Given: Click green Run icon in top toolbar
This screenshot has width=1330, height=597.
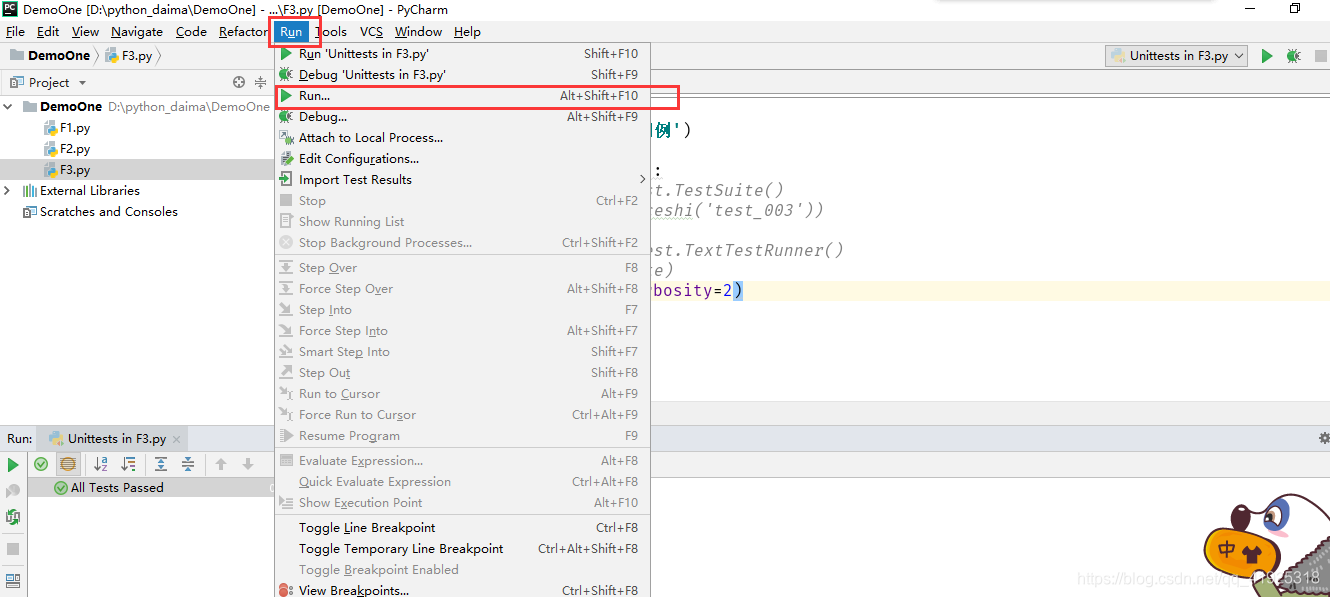Looking at the screenshot, I should (1267, 56).
